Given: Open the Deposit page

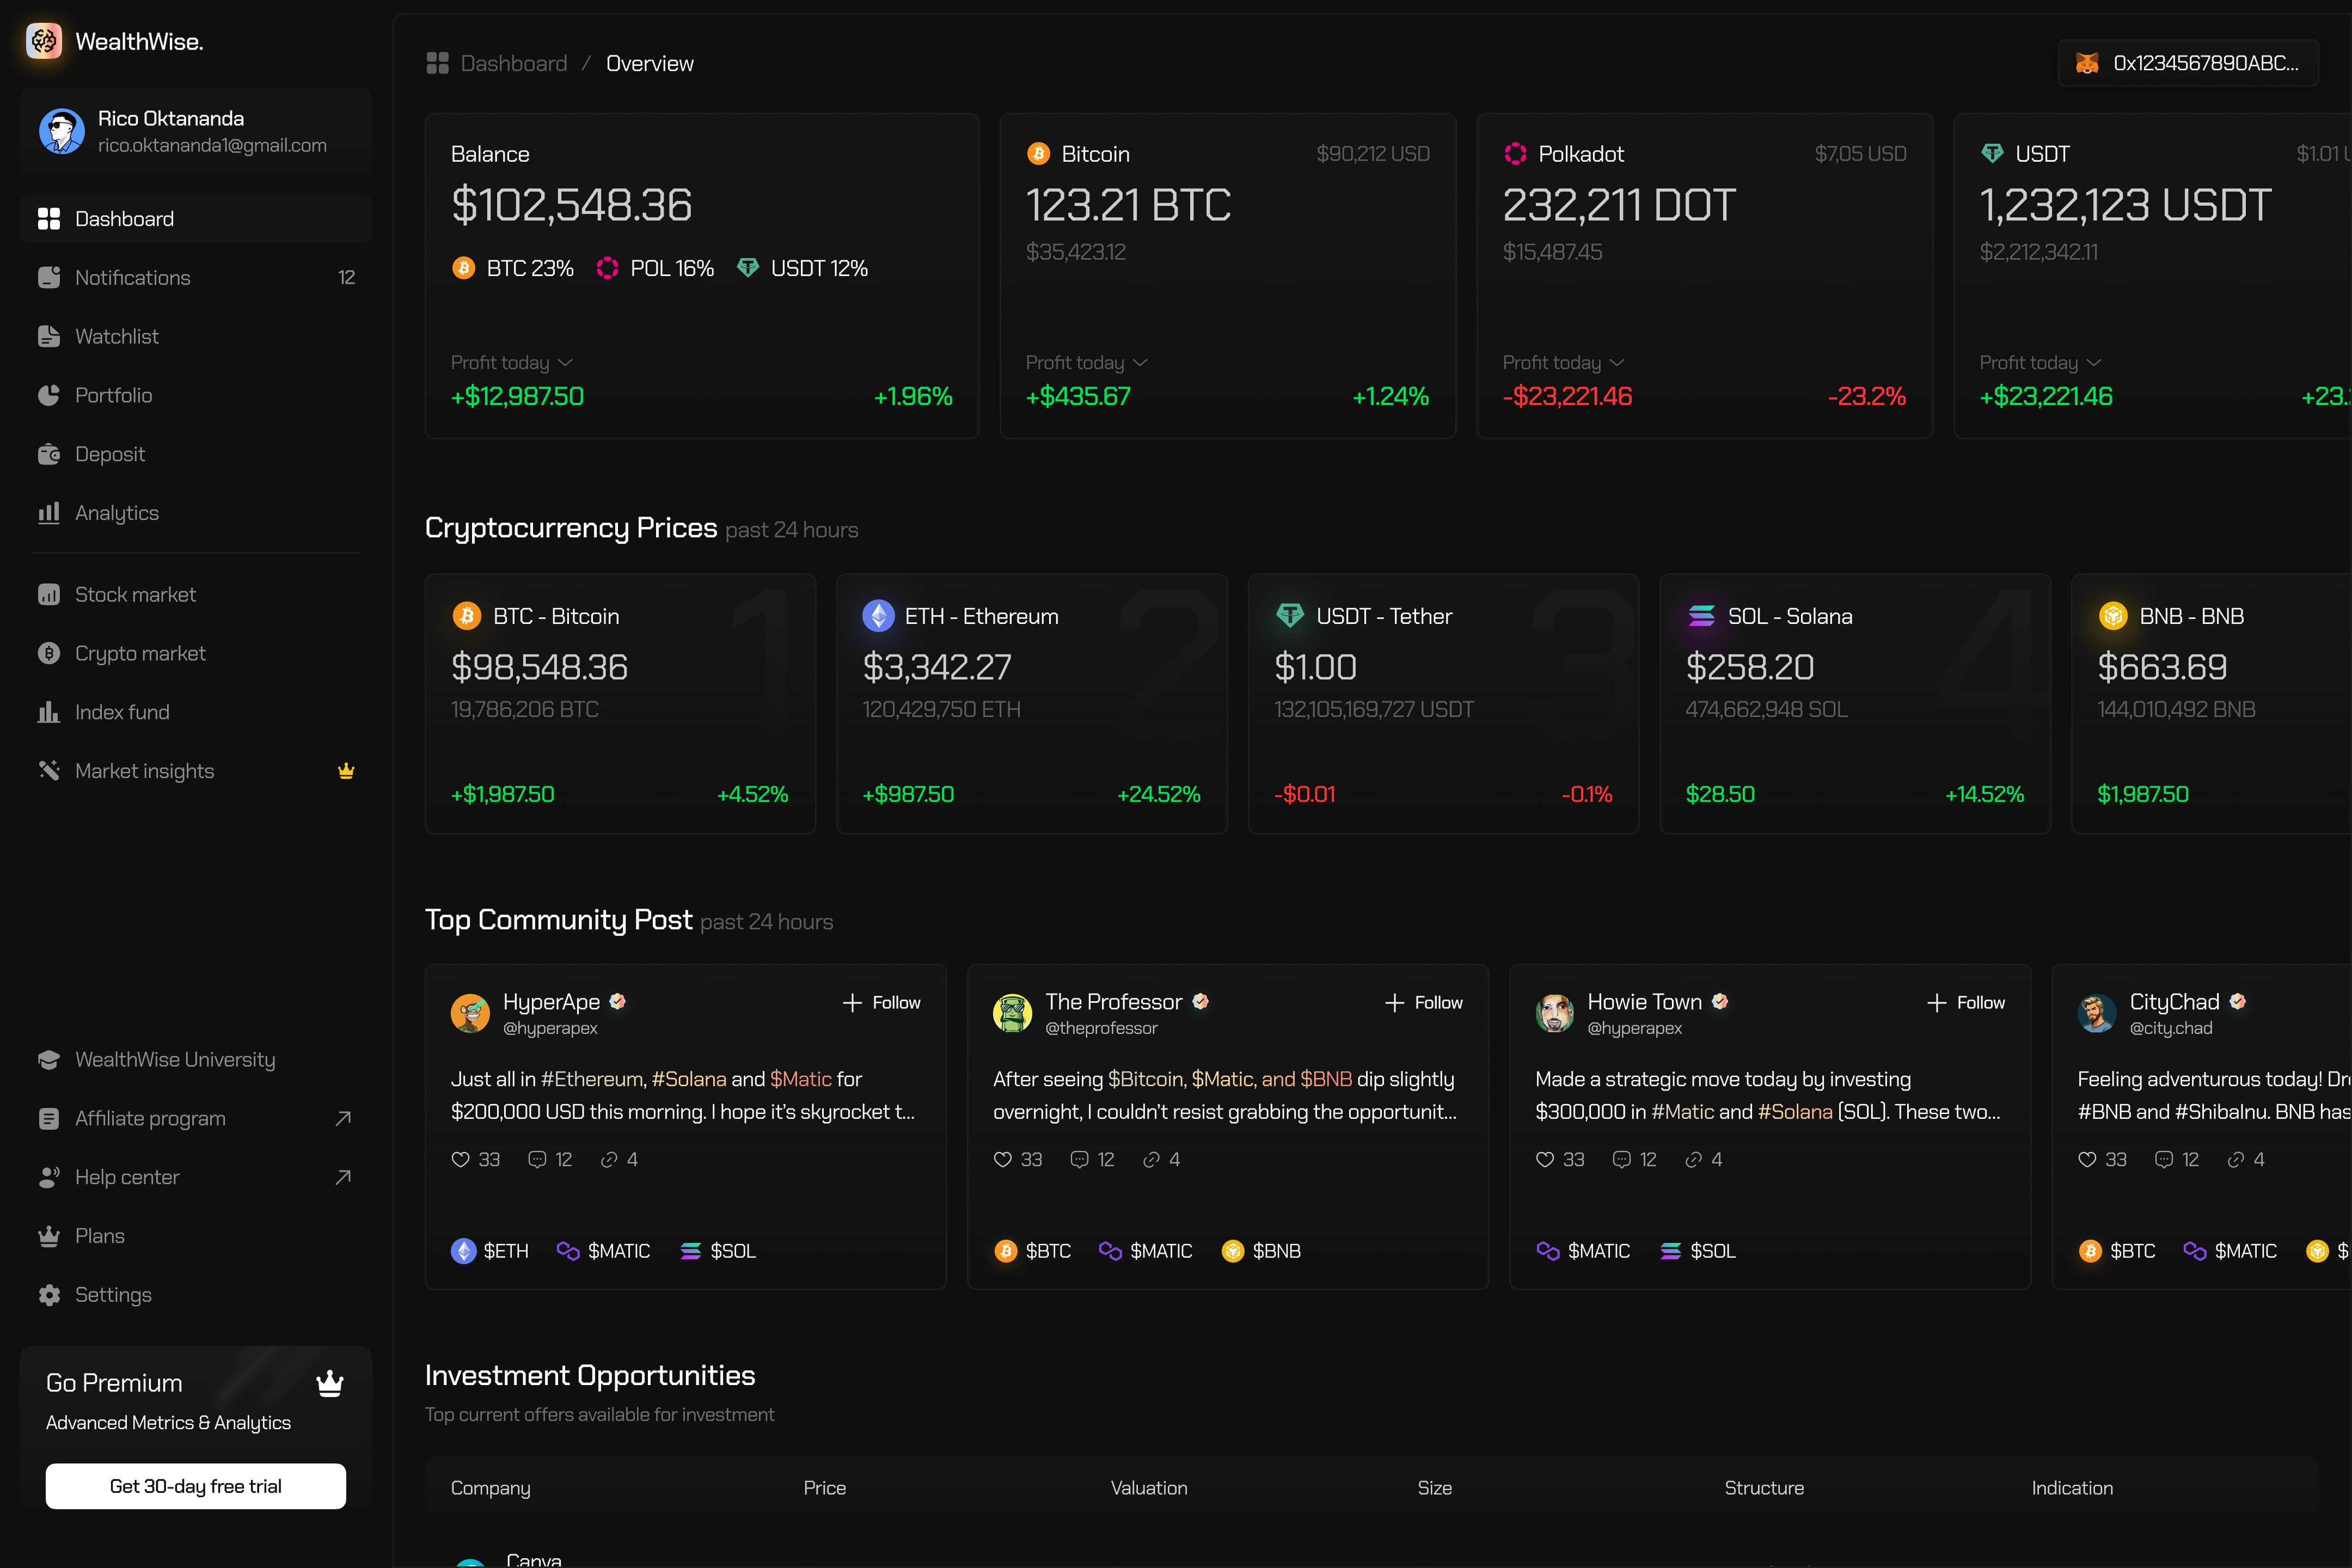Looking at the screenshot, I should click(196, 455).
